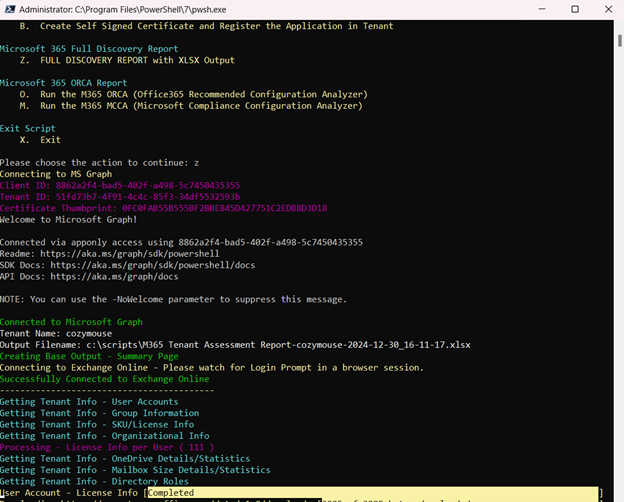This screenshot has height=502, width=624.
Task: Click 'Creating Base Output - Summary Page' line
Action: [89, 356]
